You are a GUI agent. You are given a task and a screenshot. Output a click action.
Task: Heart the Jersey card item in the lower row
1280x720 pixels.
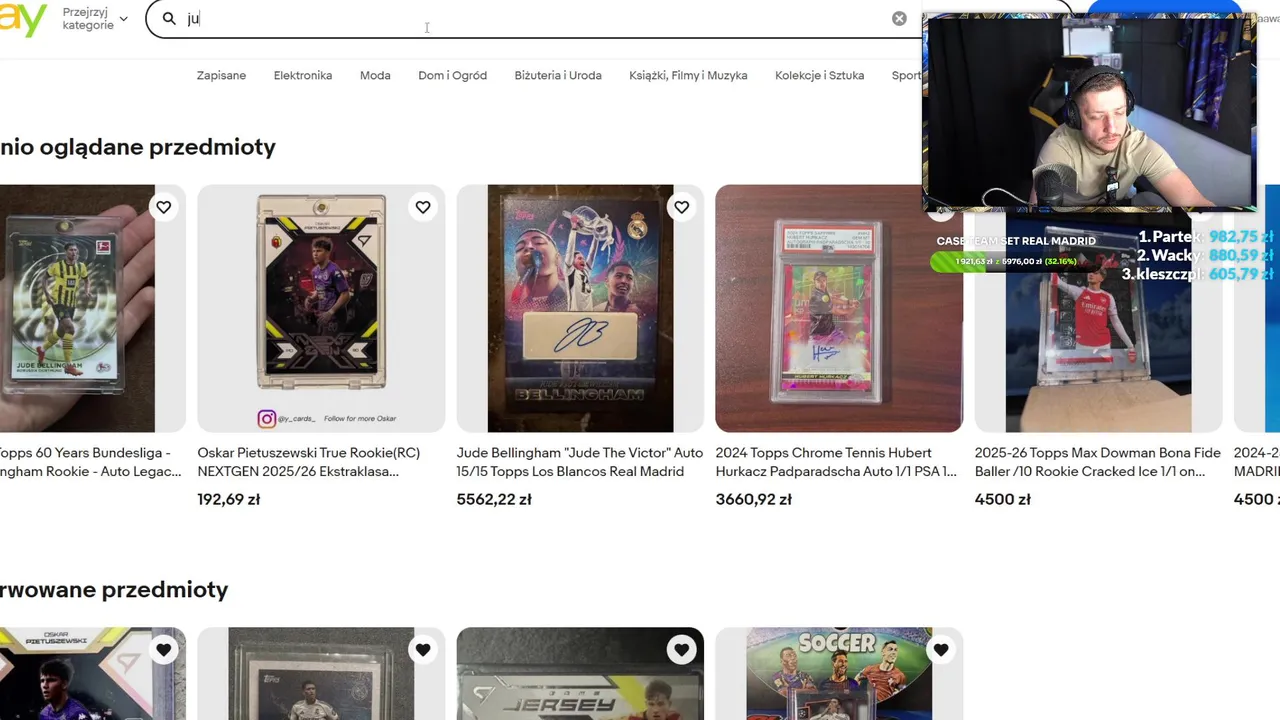click(681, 650)
